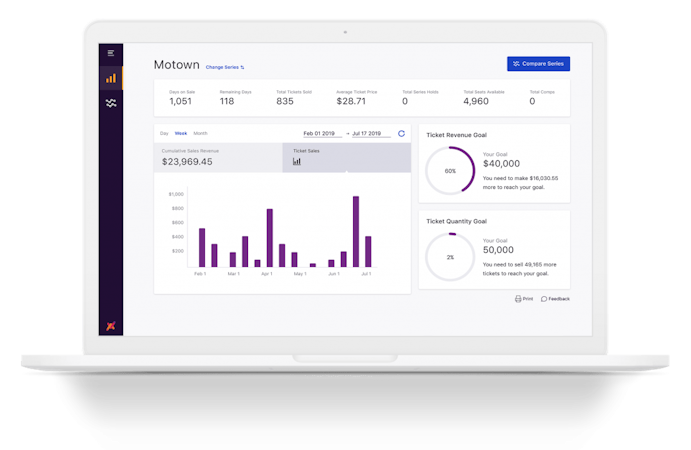
Task: Click the $23,969.45 cumulative revenue value
Action: pos(187,162)
